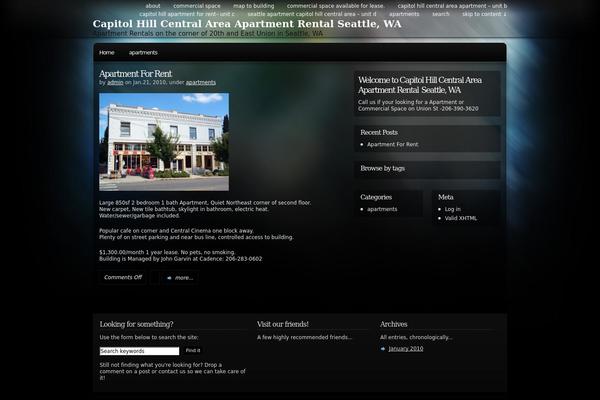Focus the 'Search keywords' input field

(139, 351)
